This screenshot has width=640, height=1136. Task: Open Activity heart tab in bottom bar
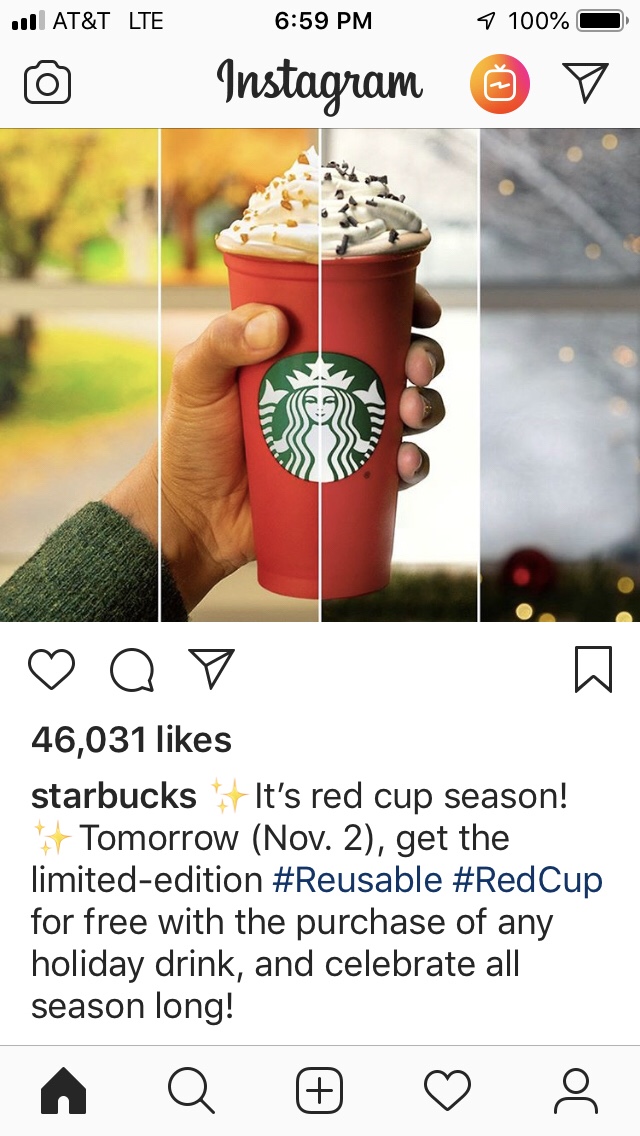(x=447, y=1090)
